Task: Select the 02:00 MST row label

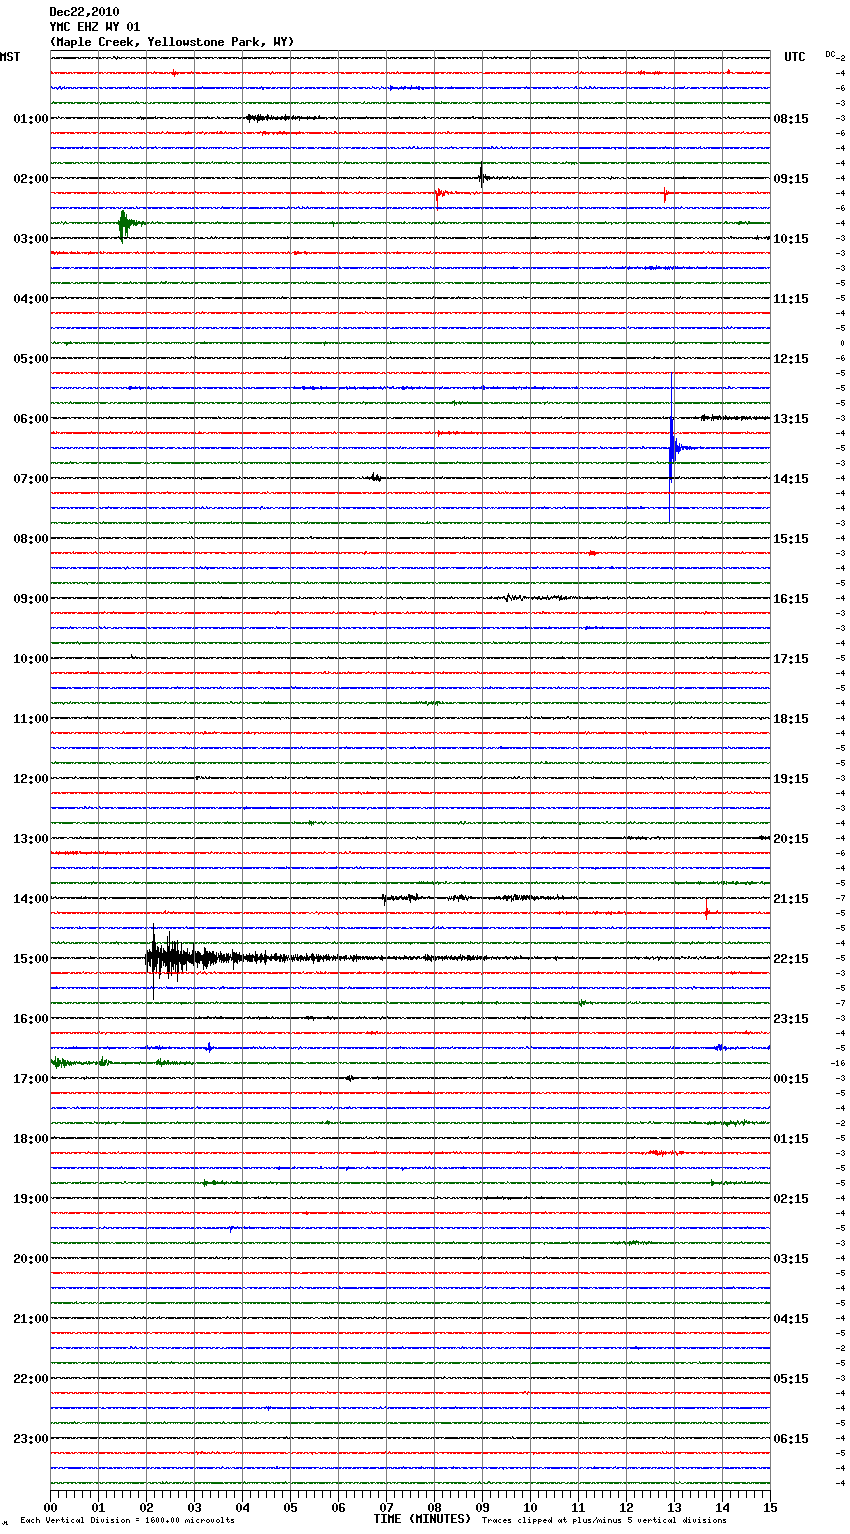Action: pos(30,179)
